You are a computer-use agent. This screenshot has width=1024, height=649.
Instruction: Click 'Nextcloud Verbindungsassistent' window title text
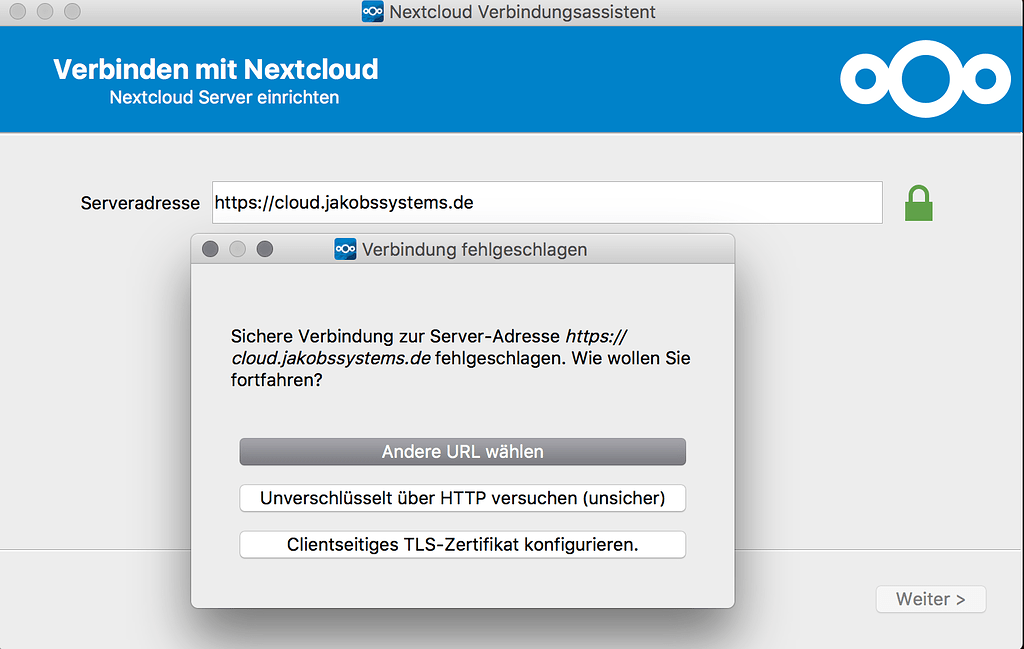(x=522, y=12)
